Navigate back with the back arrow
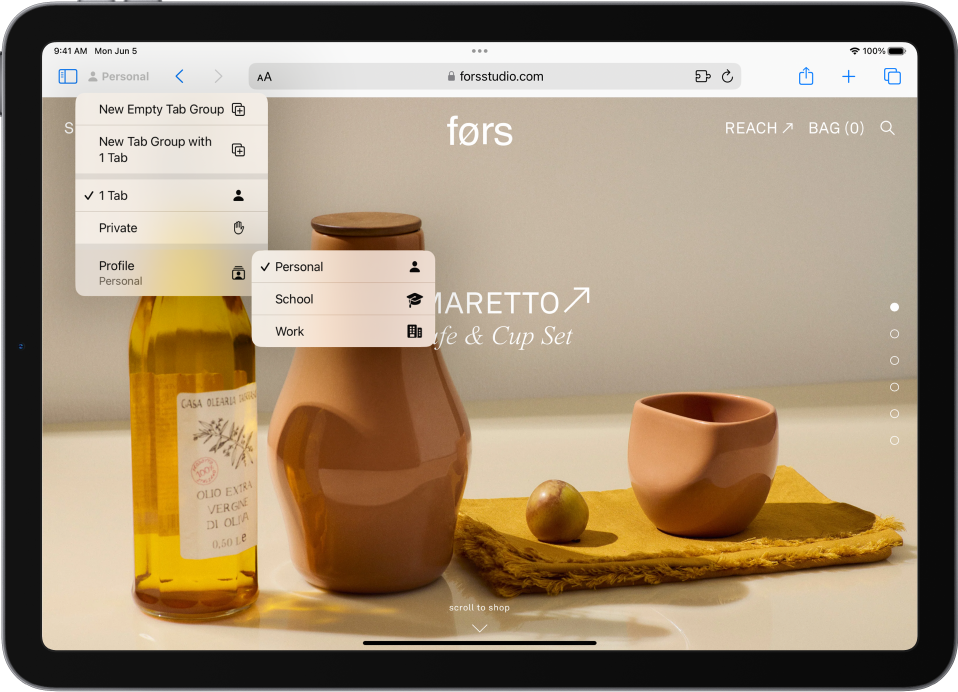Screen dimensions: 958x692 click(x=180, y=75)
